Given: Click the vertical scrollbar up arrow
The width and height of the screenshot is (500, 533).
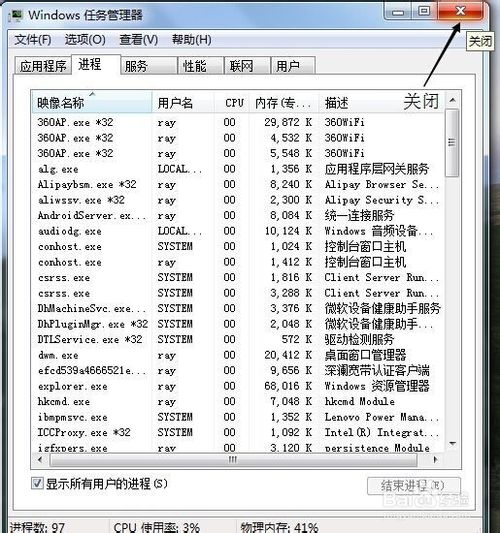Looking at the screenshot, I should coord(452,100).
